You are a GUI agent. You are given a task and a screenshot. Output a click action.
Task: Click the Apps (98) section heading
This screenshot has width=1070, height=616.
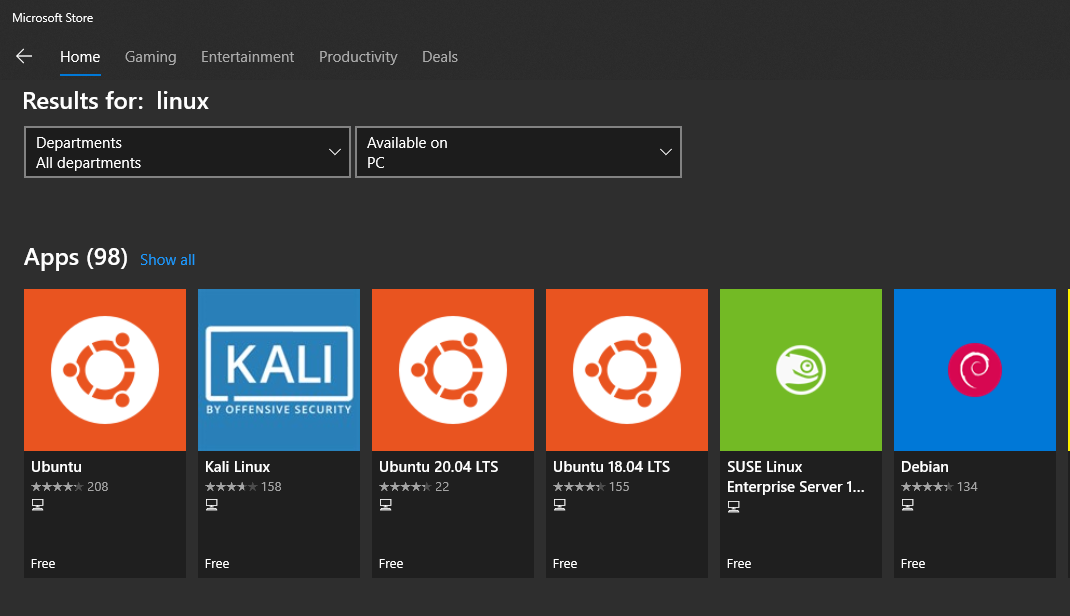[76, 258]
